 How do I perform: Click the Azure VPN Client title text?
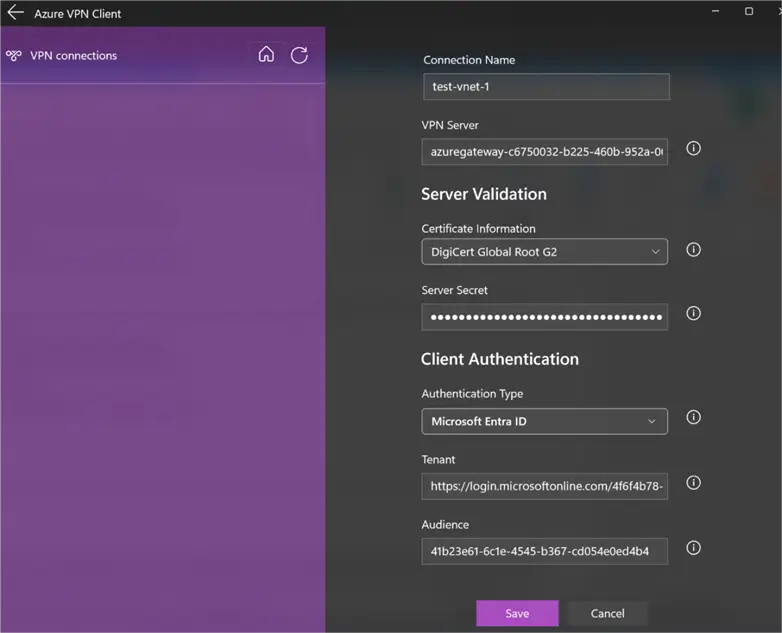pyautogui.click(x=77, y=14)
